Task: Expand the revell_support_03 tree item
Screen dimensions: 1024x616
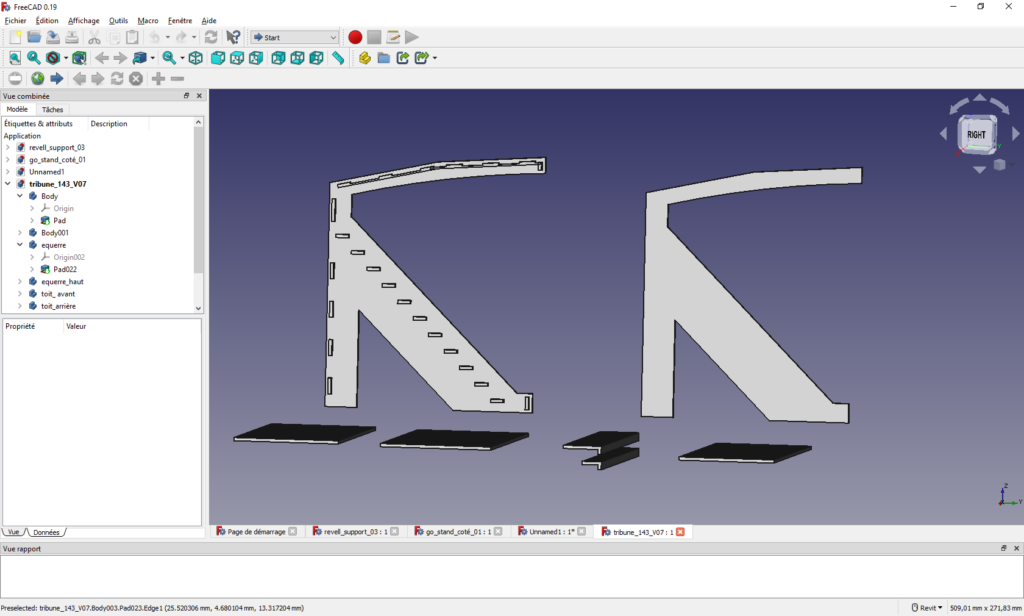Action: tap(8, 147)
